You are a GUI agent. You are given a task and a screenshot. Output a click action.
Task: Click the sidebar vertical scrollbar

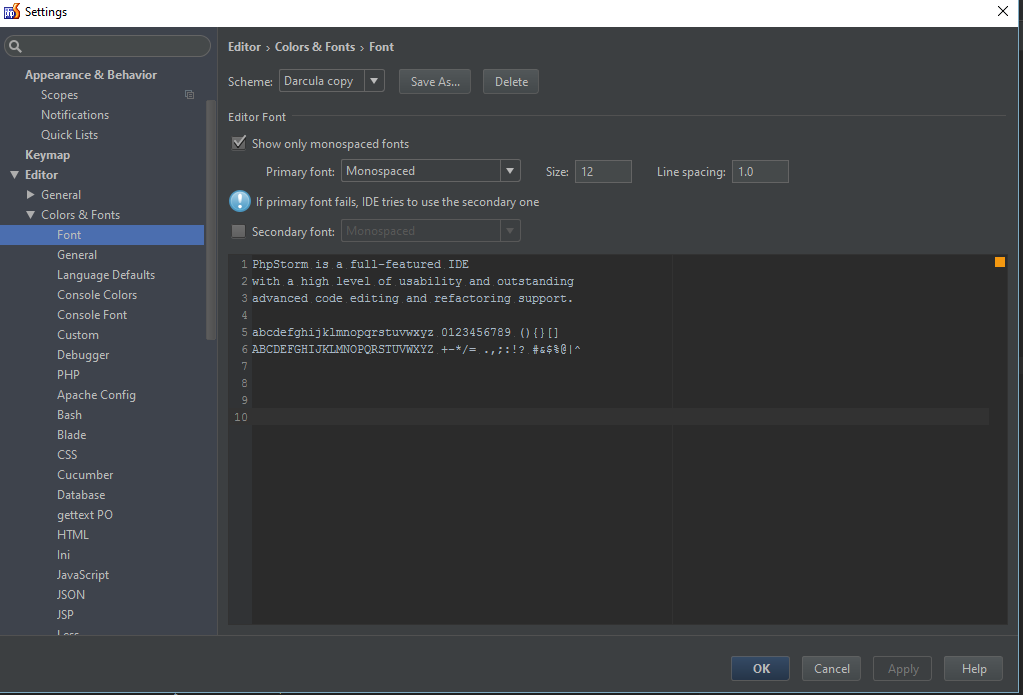(x=210, y=220)
